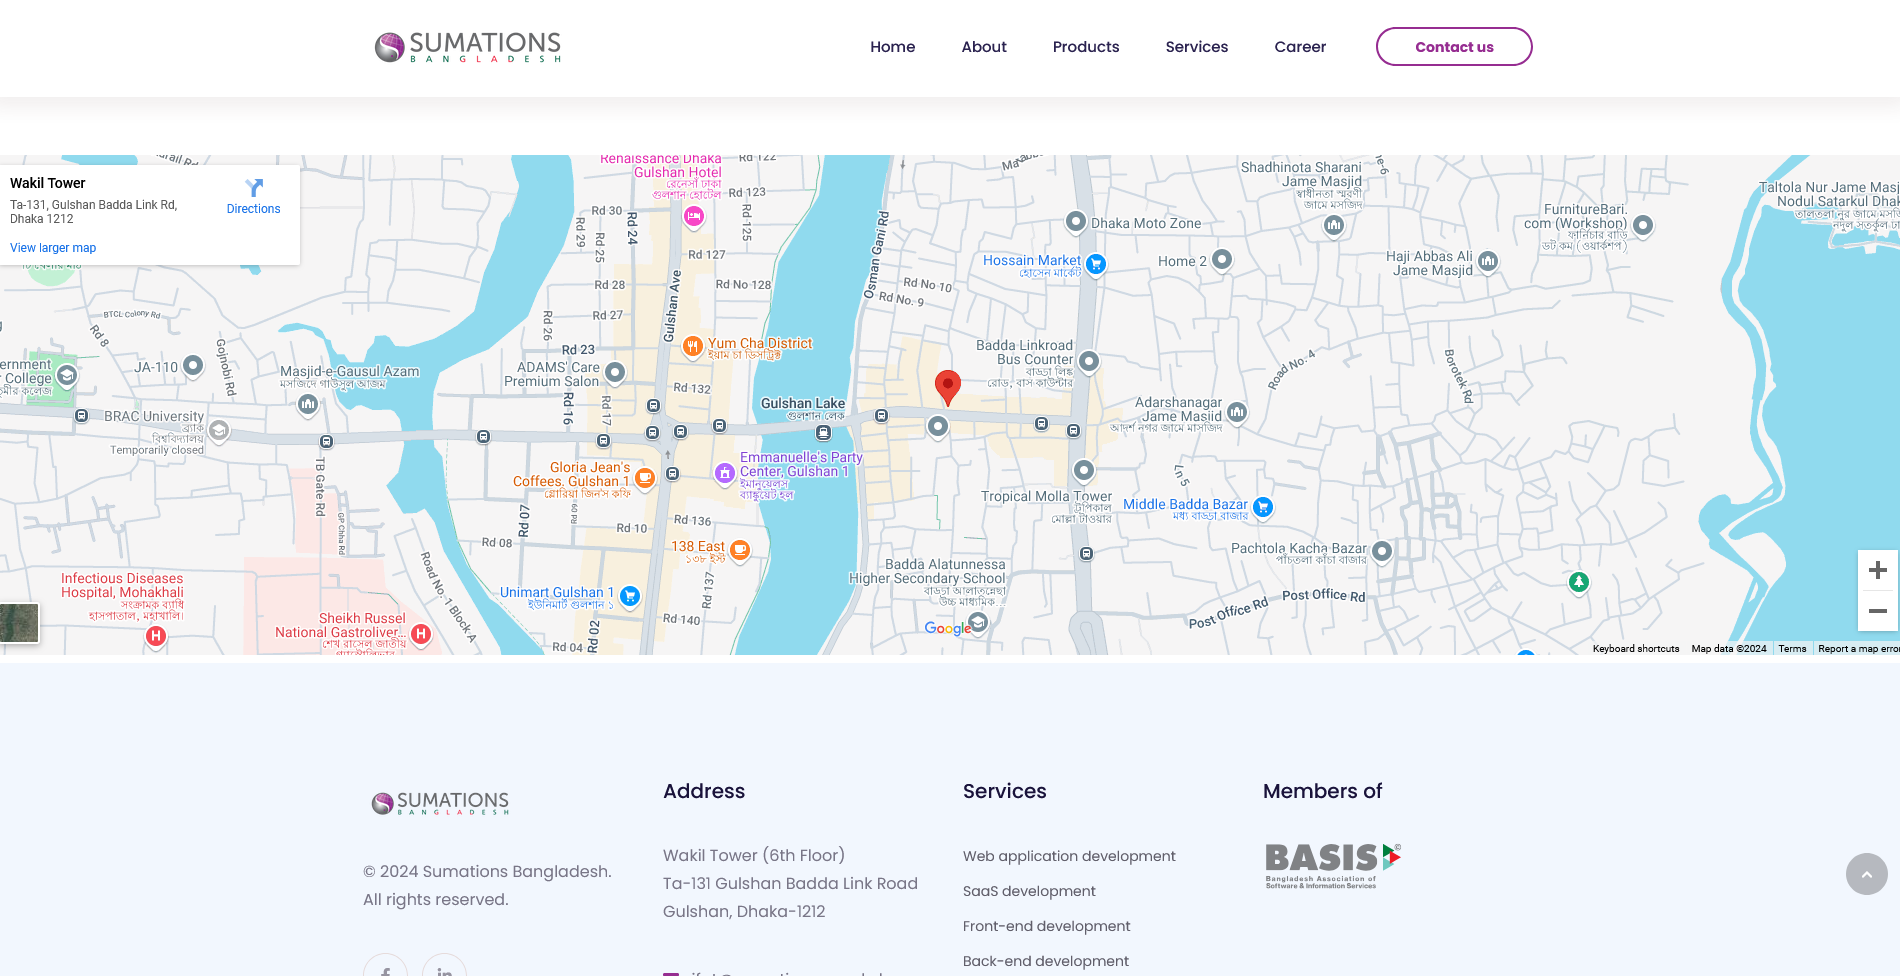The image size is (1900, 976).
Task: Click the Sumations logo in the header
Action: [466, 46]
